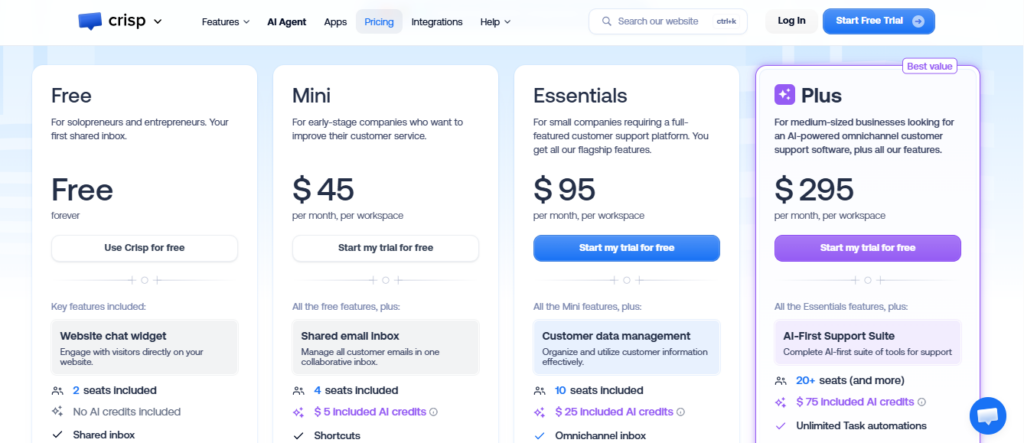Click arrow icon in Start Free Trial button

coord(918,21)
